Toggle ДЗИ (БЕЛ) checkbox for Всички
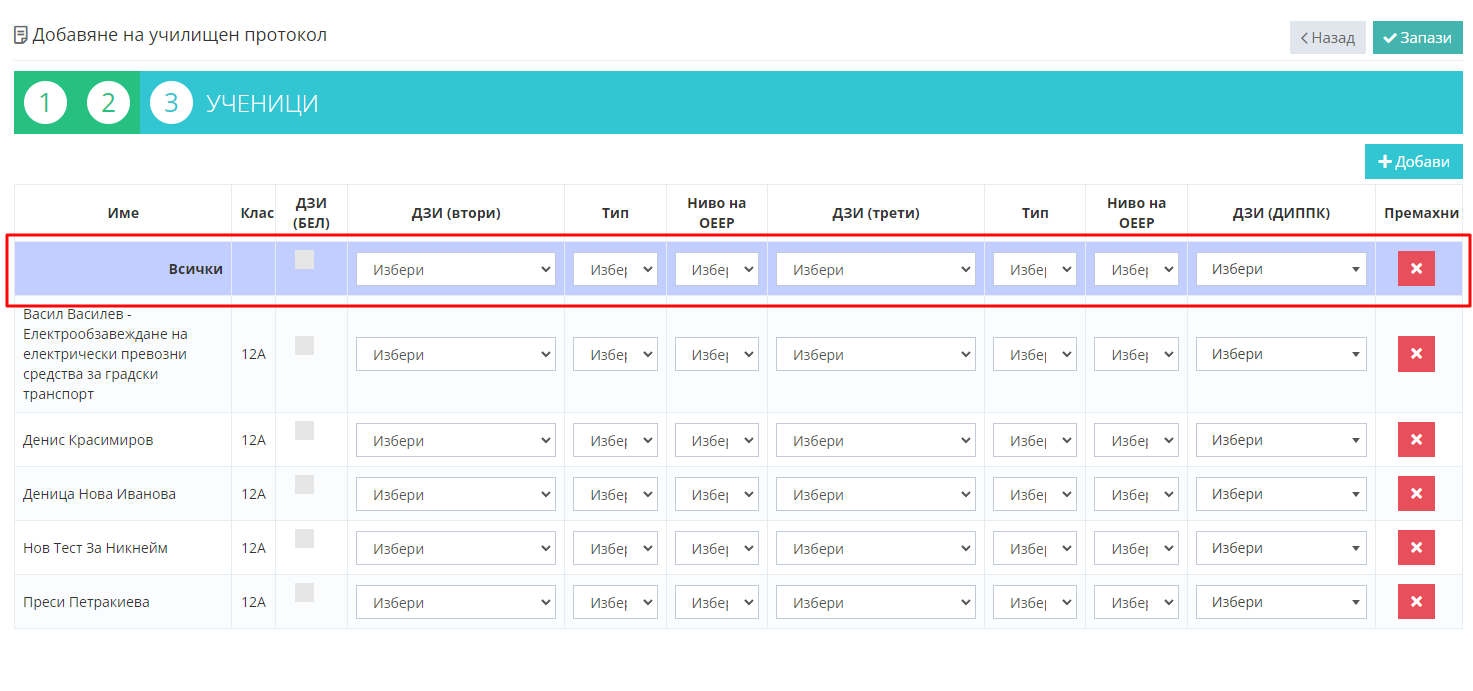 point(305,260)
